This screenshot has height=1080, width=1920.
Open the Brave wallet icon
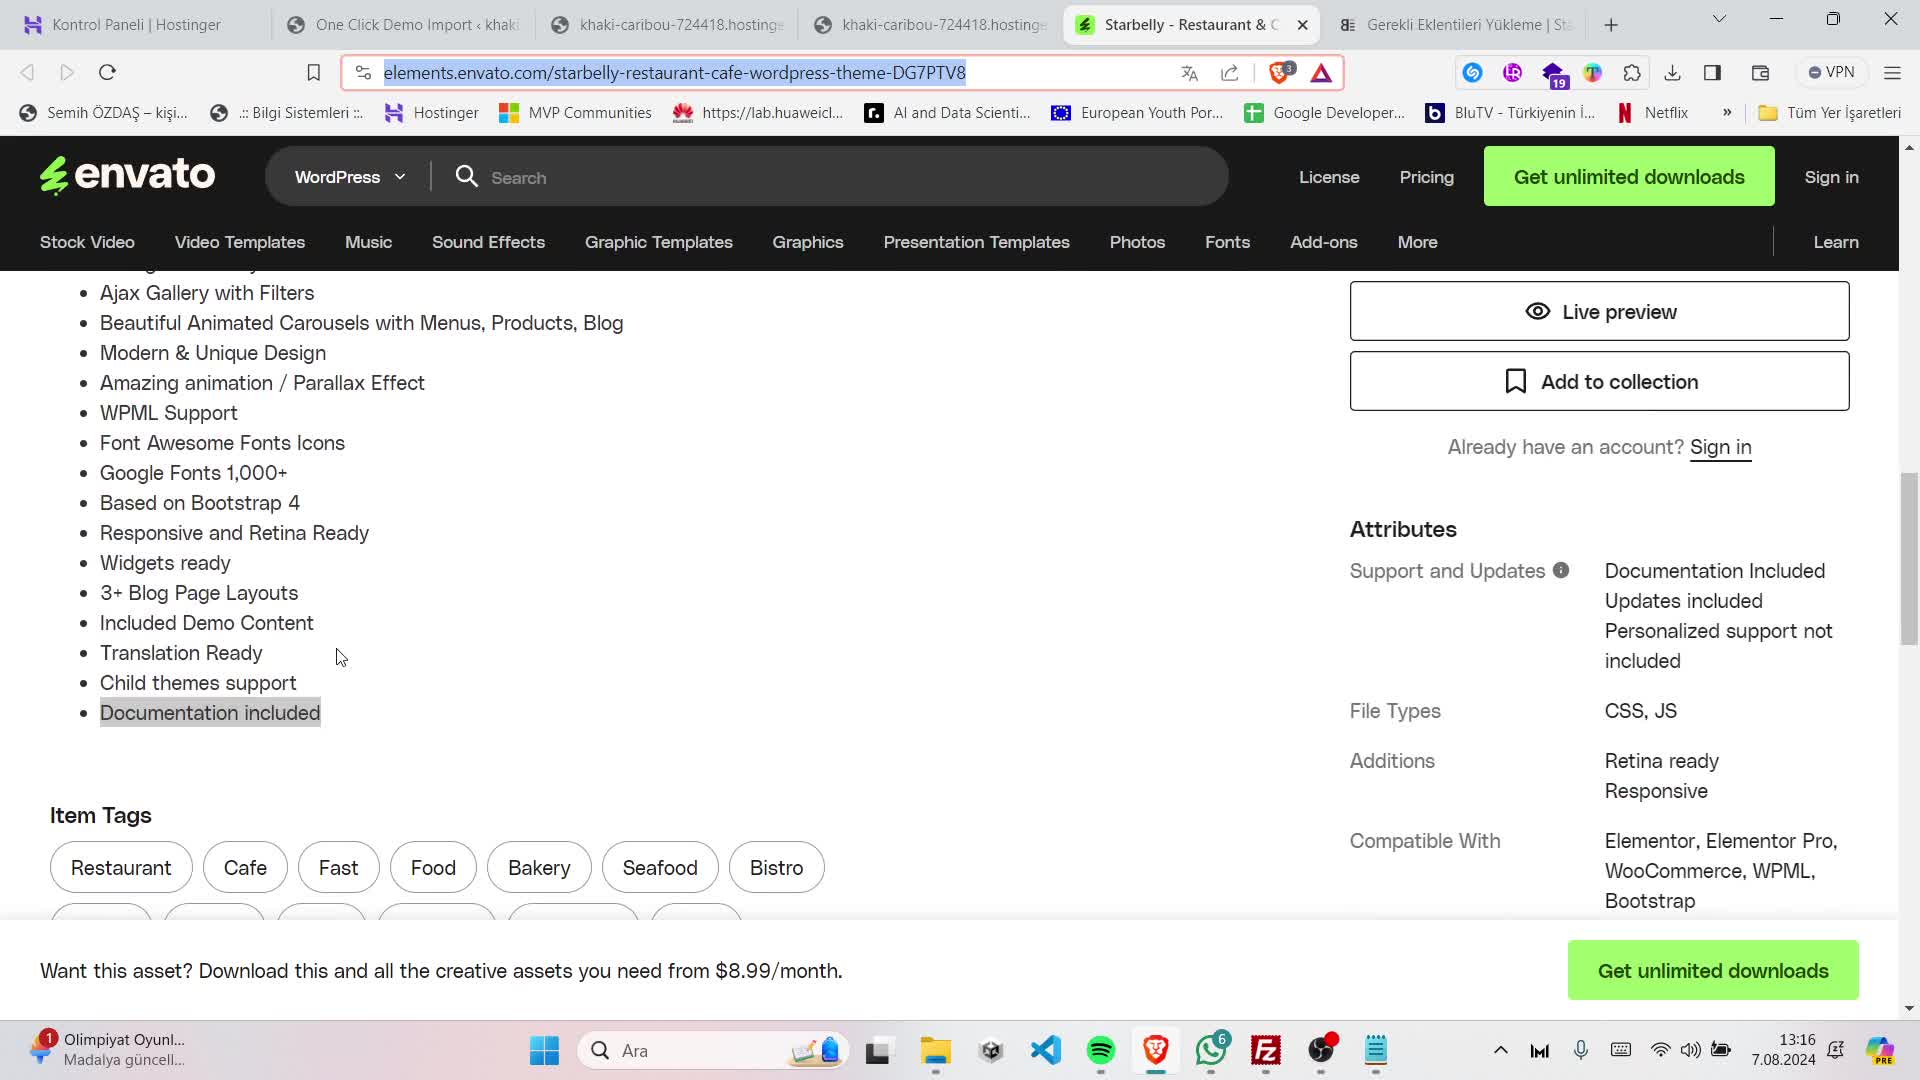[x=1760, y=73]
